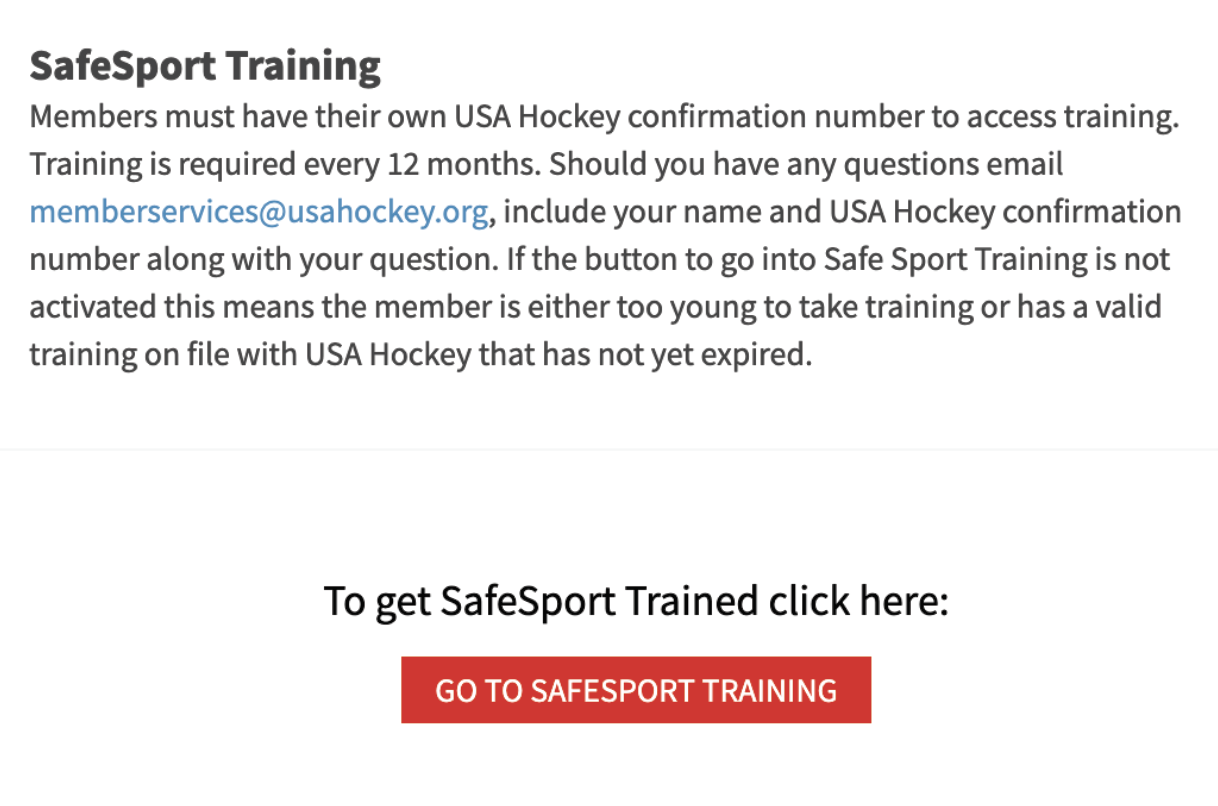Viewport: 1218px width, 806px height.
Task: Click the word "SafeSport" in the heading
Action: [x=122, y=66]
